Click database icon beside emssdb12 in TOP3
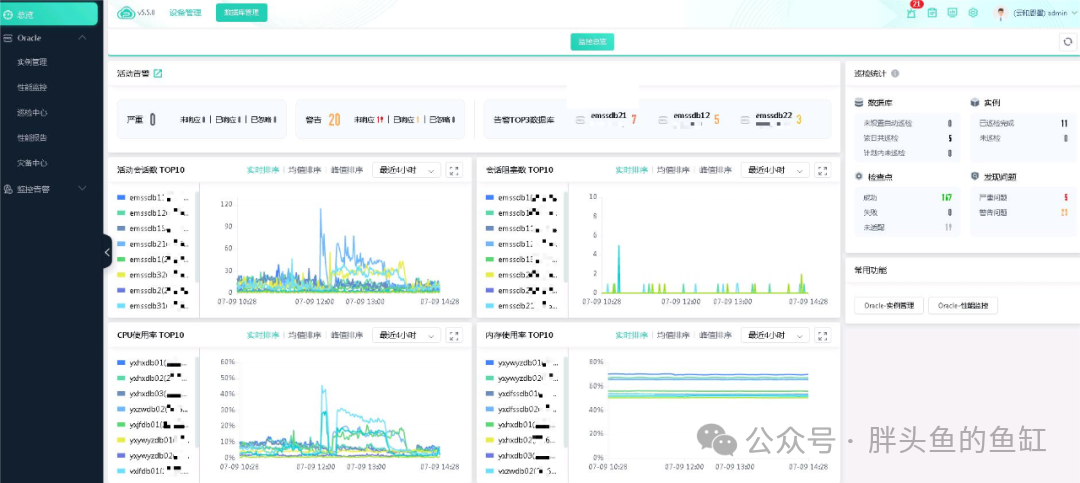The image size is (1080, 483). coord(663,120)
